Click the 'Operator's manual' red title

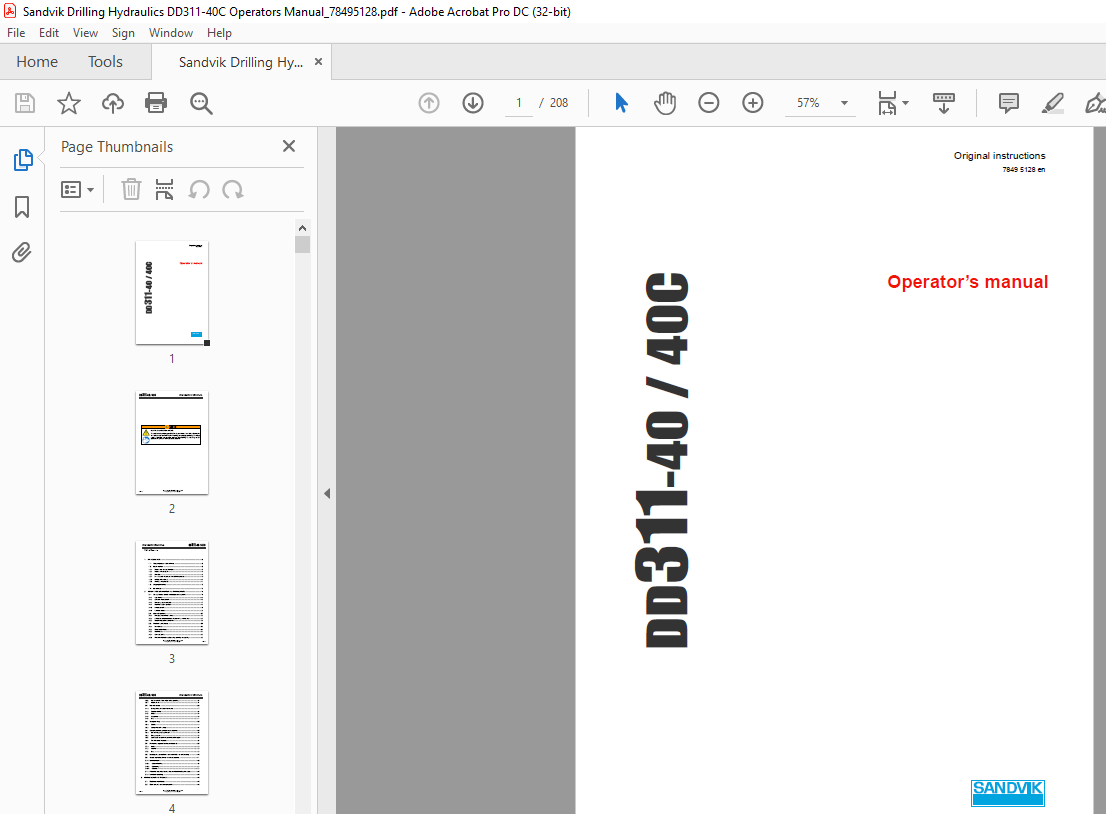click(967, 282)
